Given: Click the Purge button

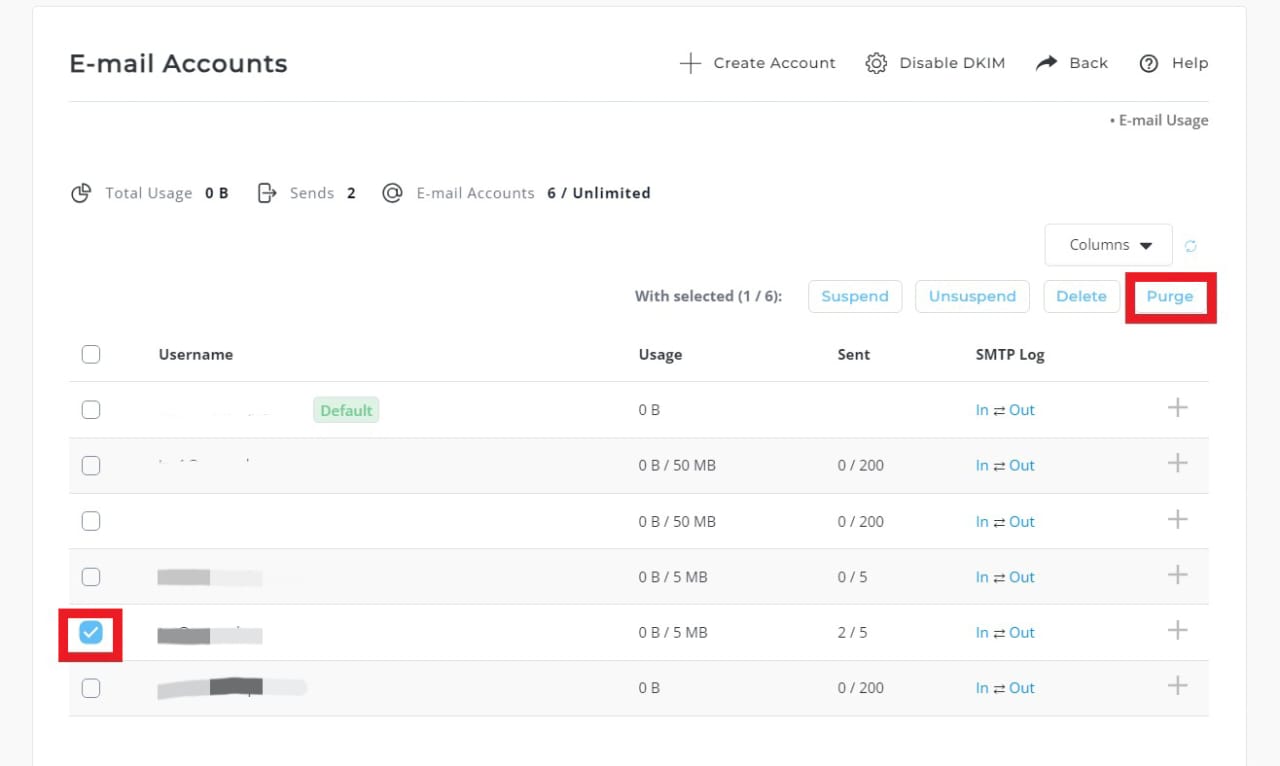Looking at the screenshot, I should [1169, 296].
